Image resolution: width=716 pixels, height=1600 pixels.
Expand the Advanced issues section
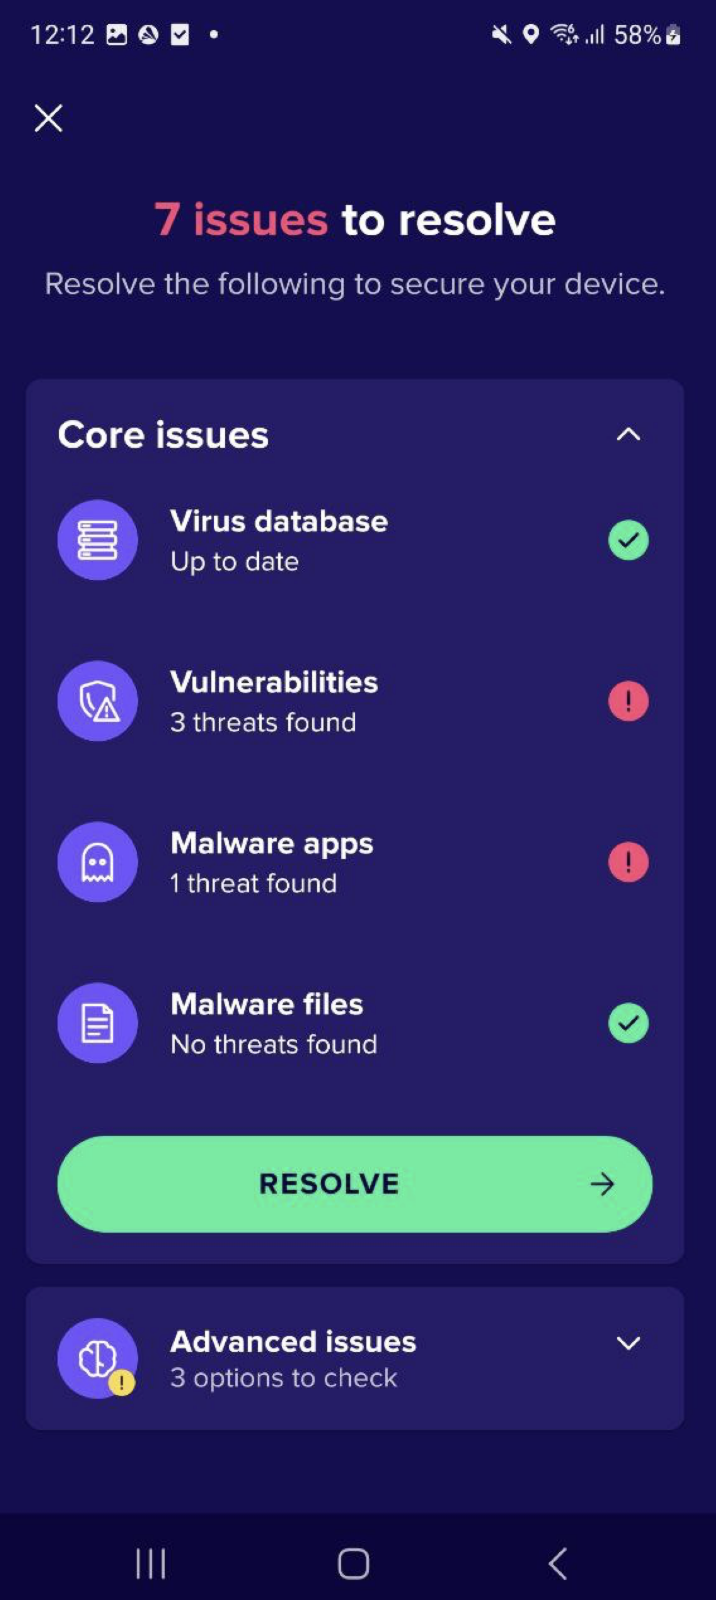point(628,1343)
